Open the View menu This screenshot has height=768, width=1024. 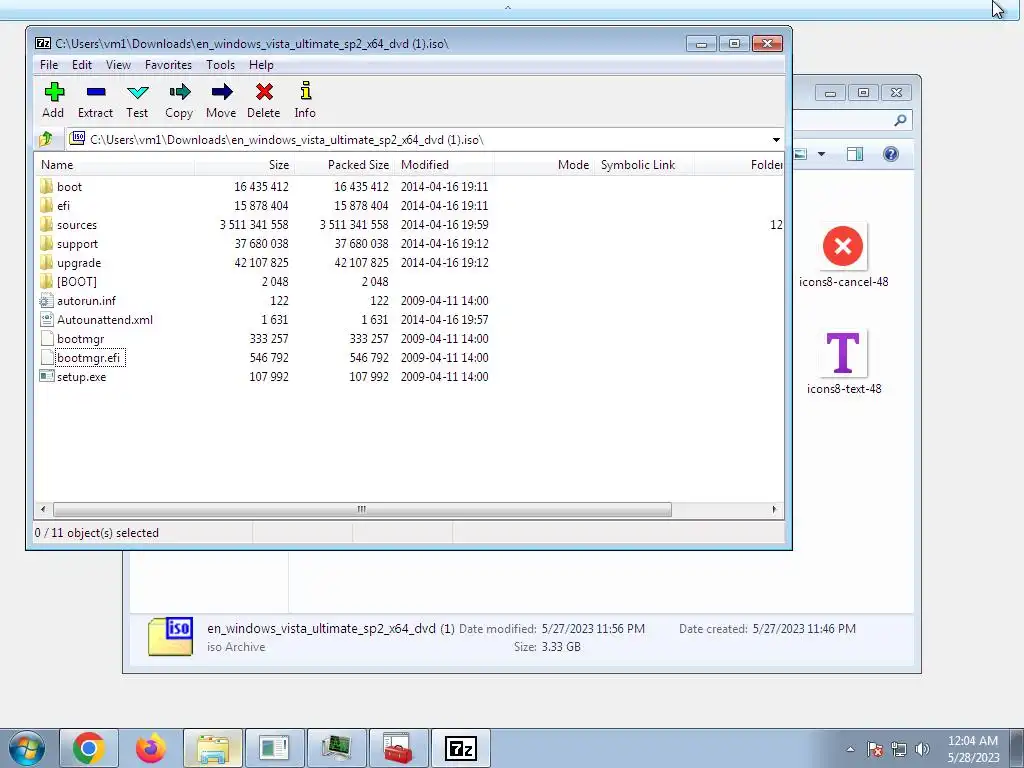tap(118, 65)
